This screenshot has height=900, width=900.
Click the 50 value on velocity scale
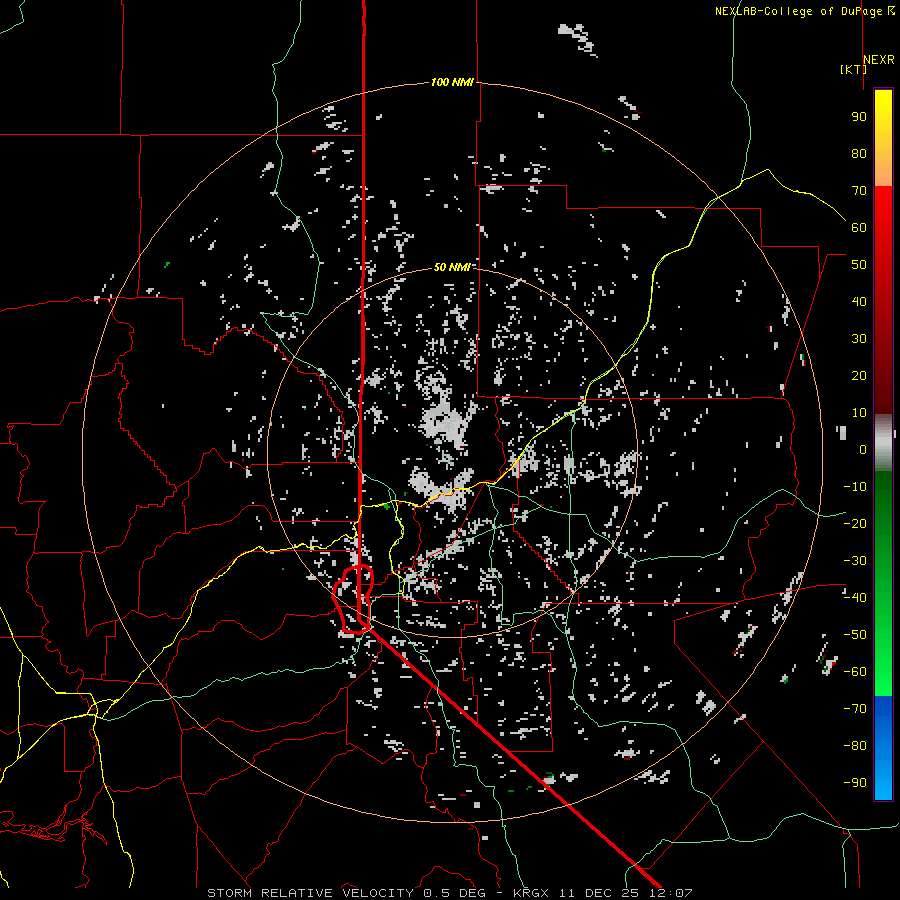(859, 265)
